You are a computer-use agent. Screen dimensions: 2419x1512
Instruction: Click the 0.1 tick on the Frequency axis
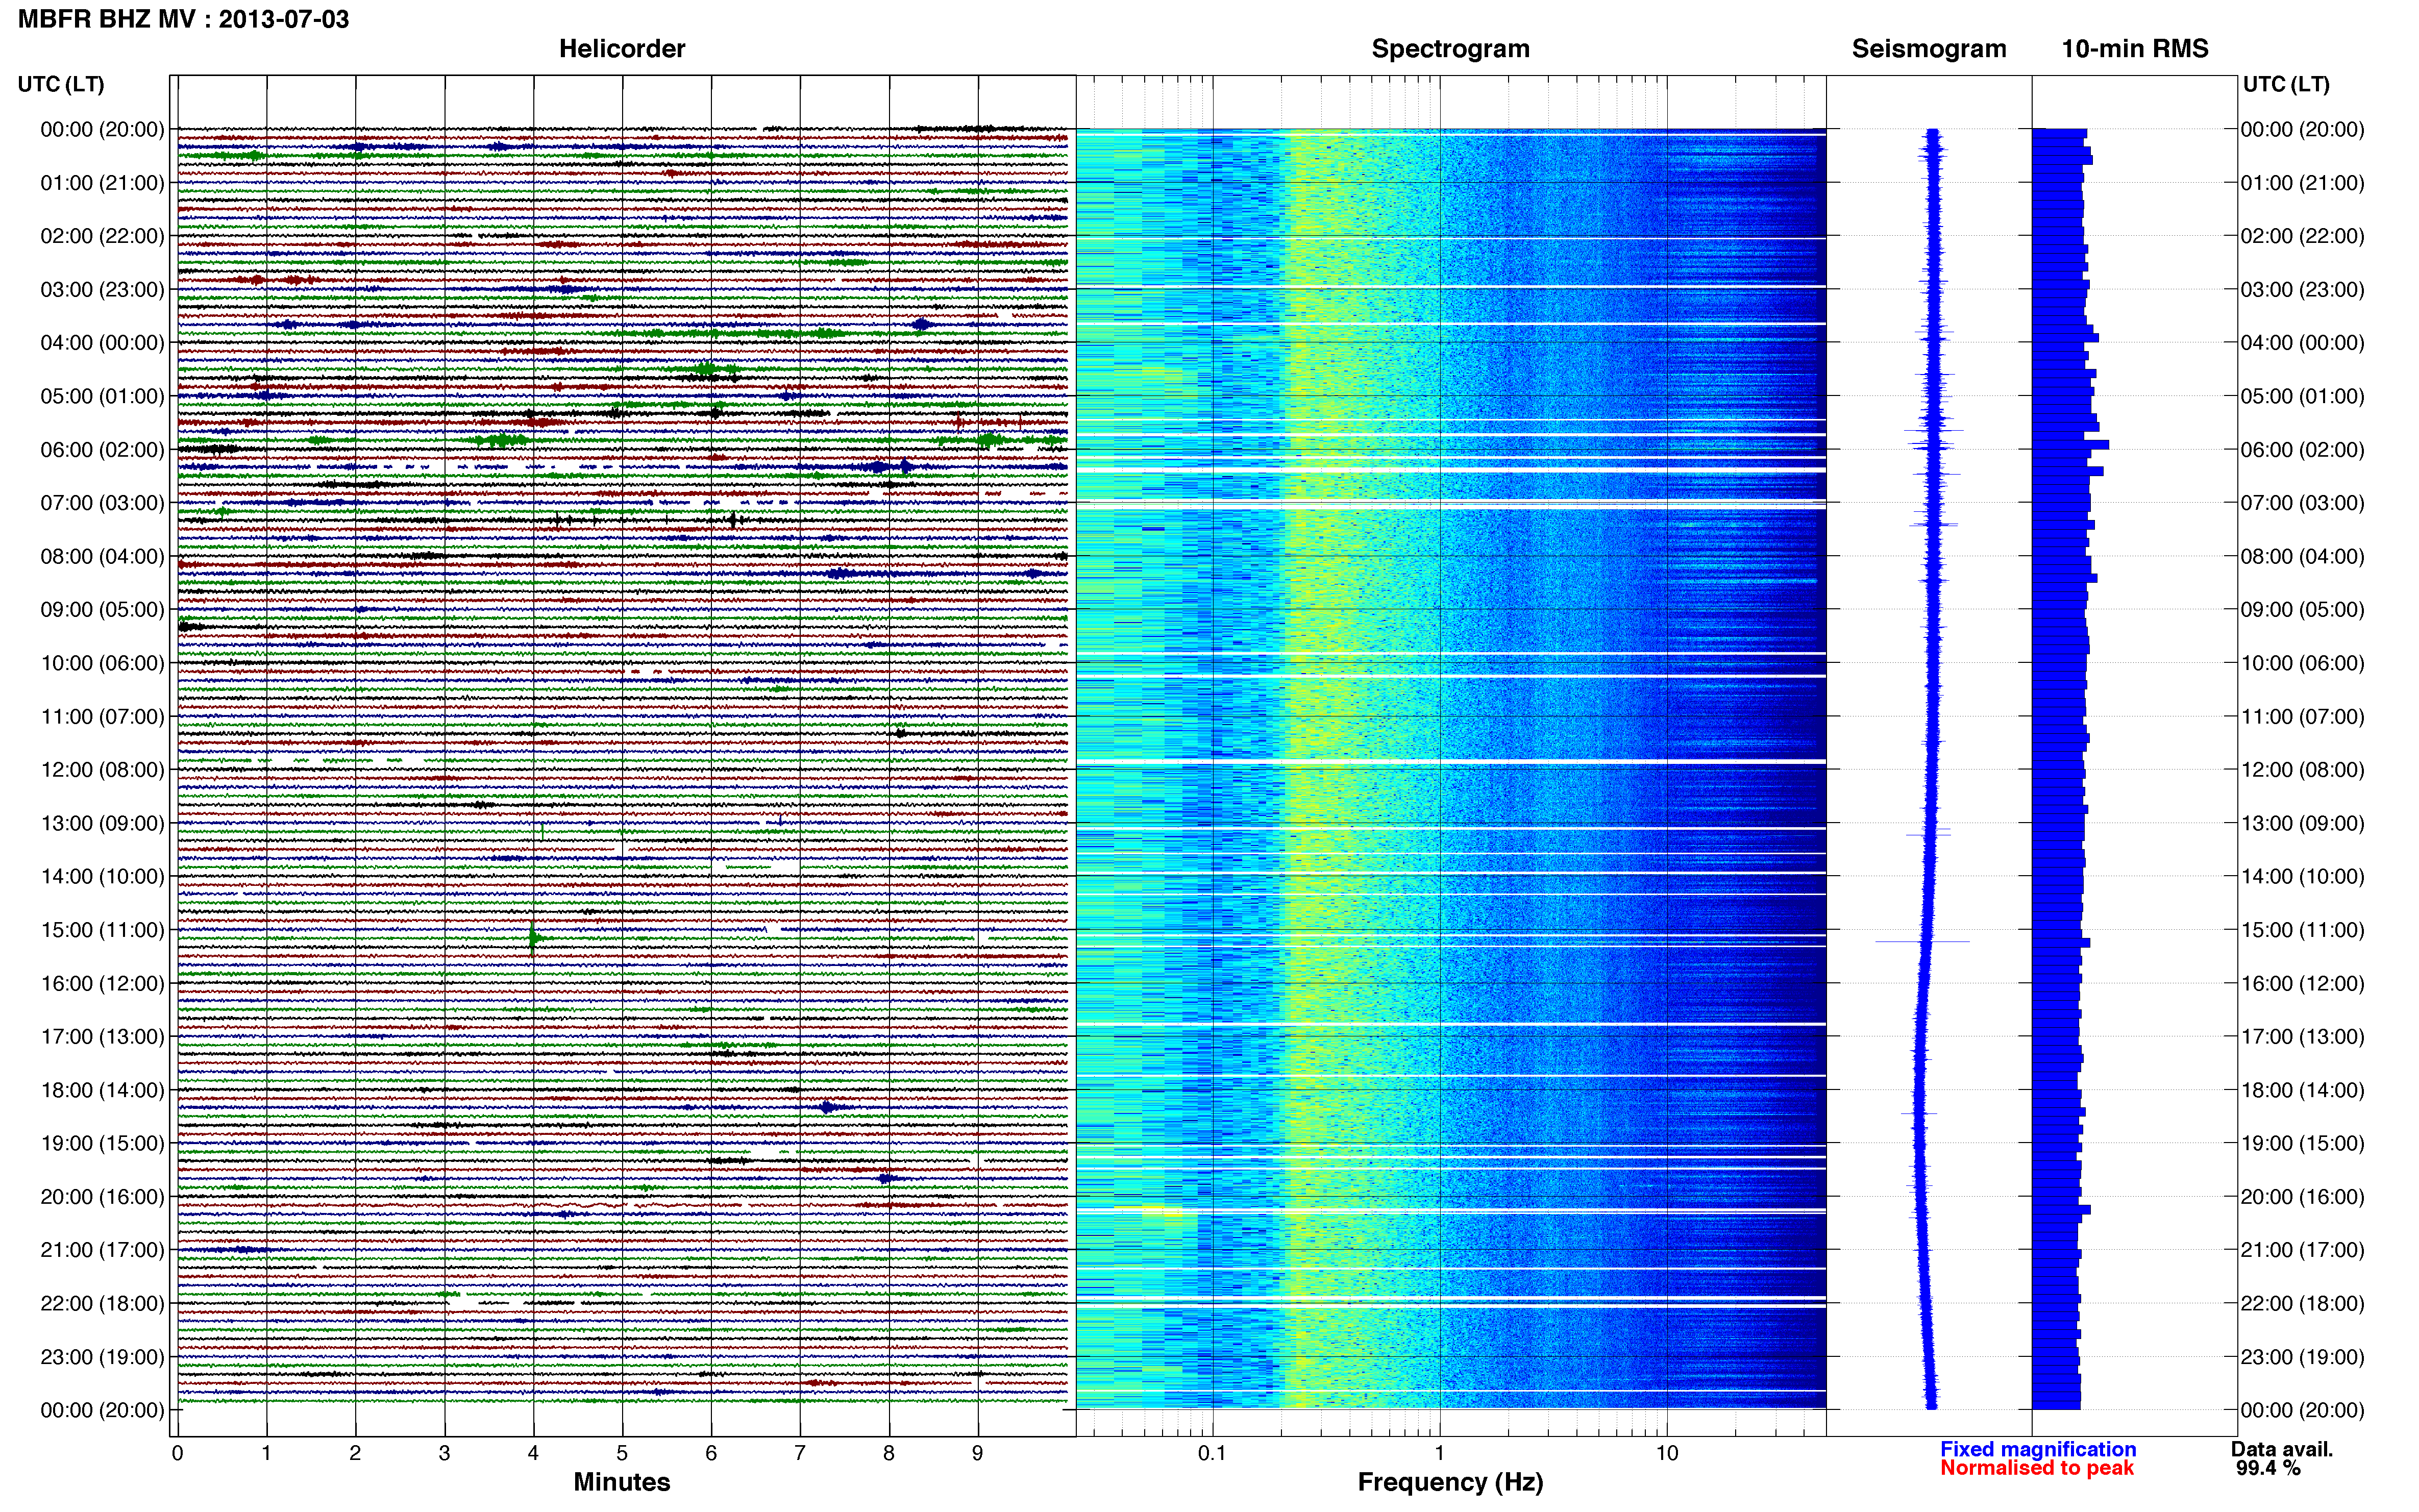point(1212,1453)
